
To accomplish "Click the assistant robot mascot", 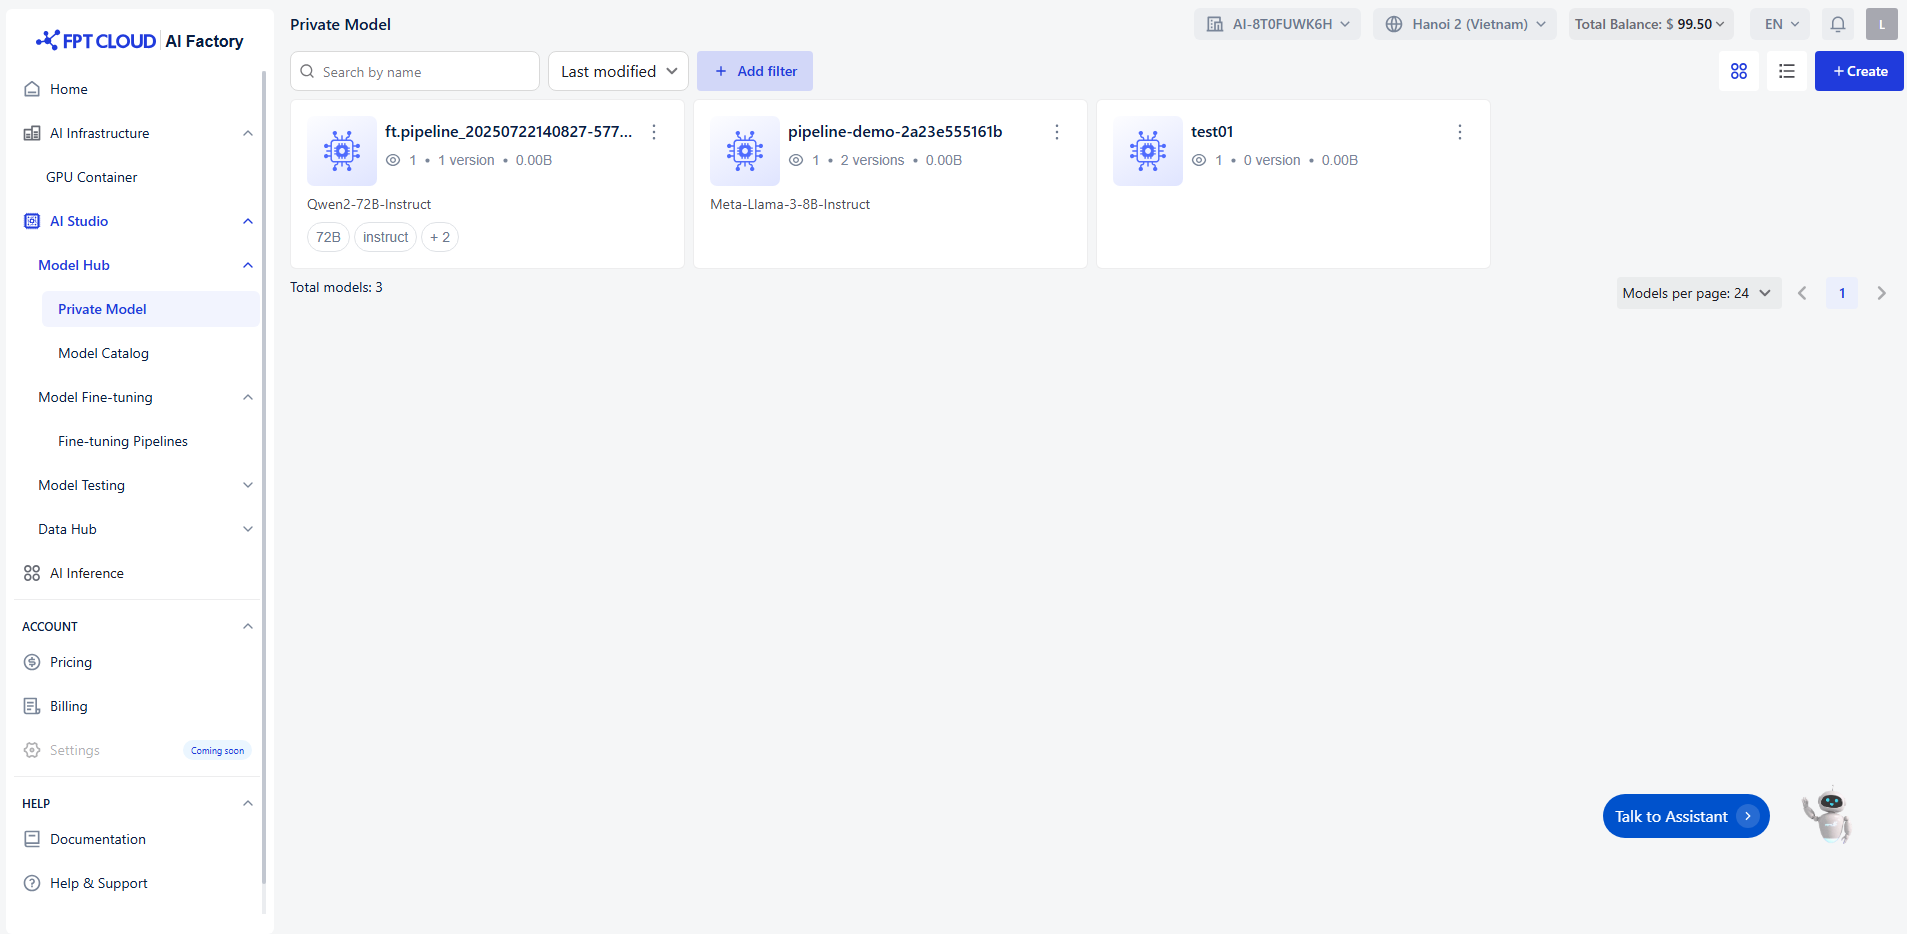I will coord(1828,815).
